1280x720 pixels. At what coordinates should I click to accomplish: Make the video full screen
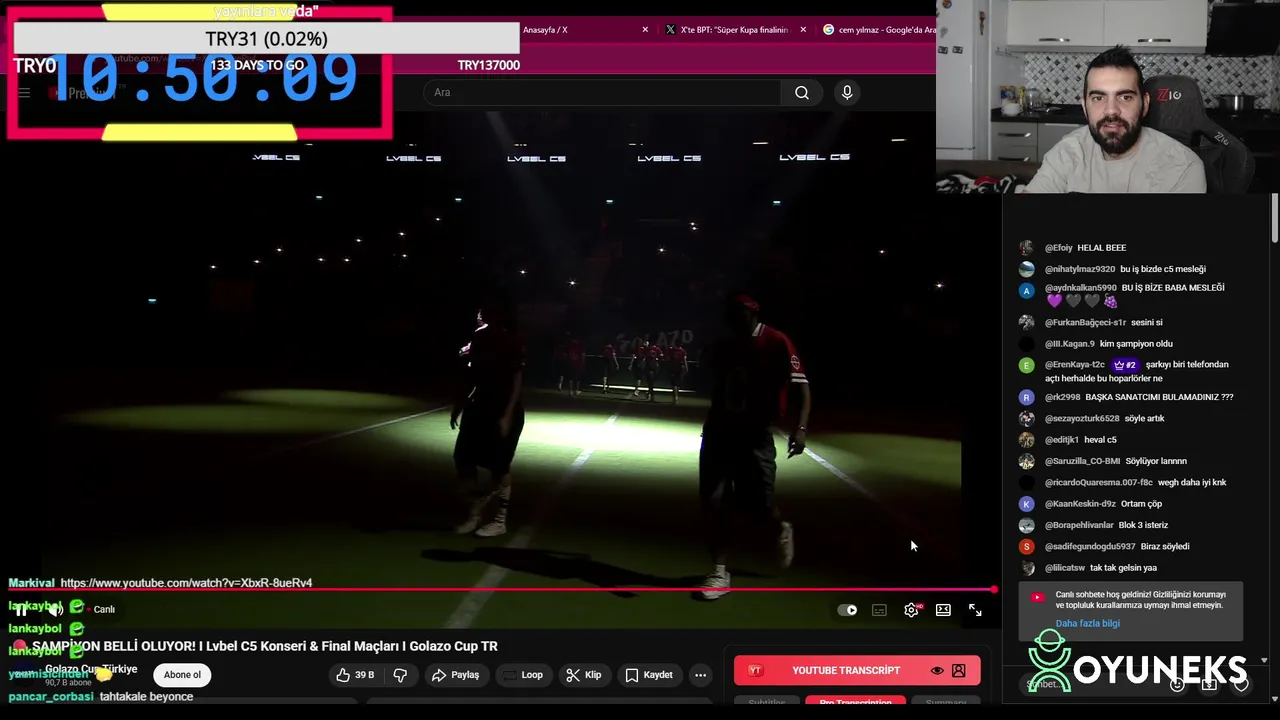975,610
